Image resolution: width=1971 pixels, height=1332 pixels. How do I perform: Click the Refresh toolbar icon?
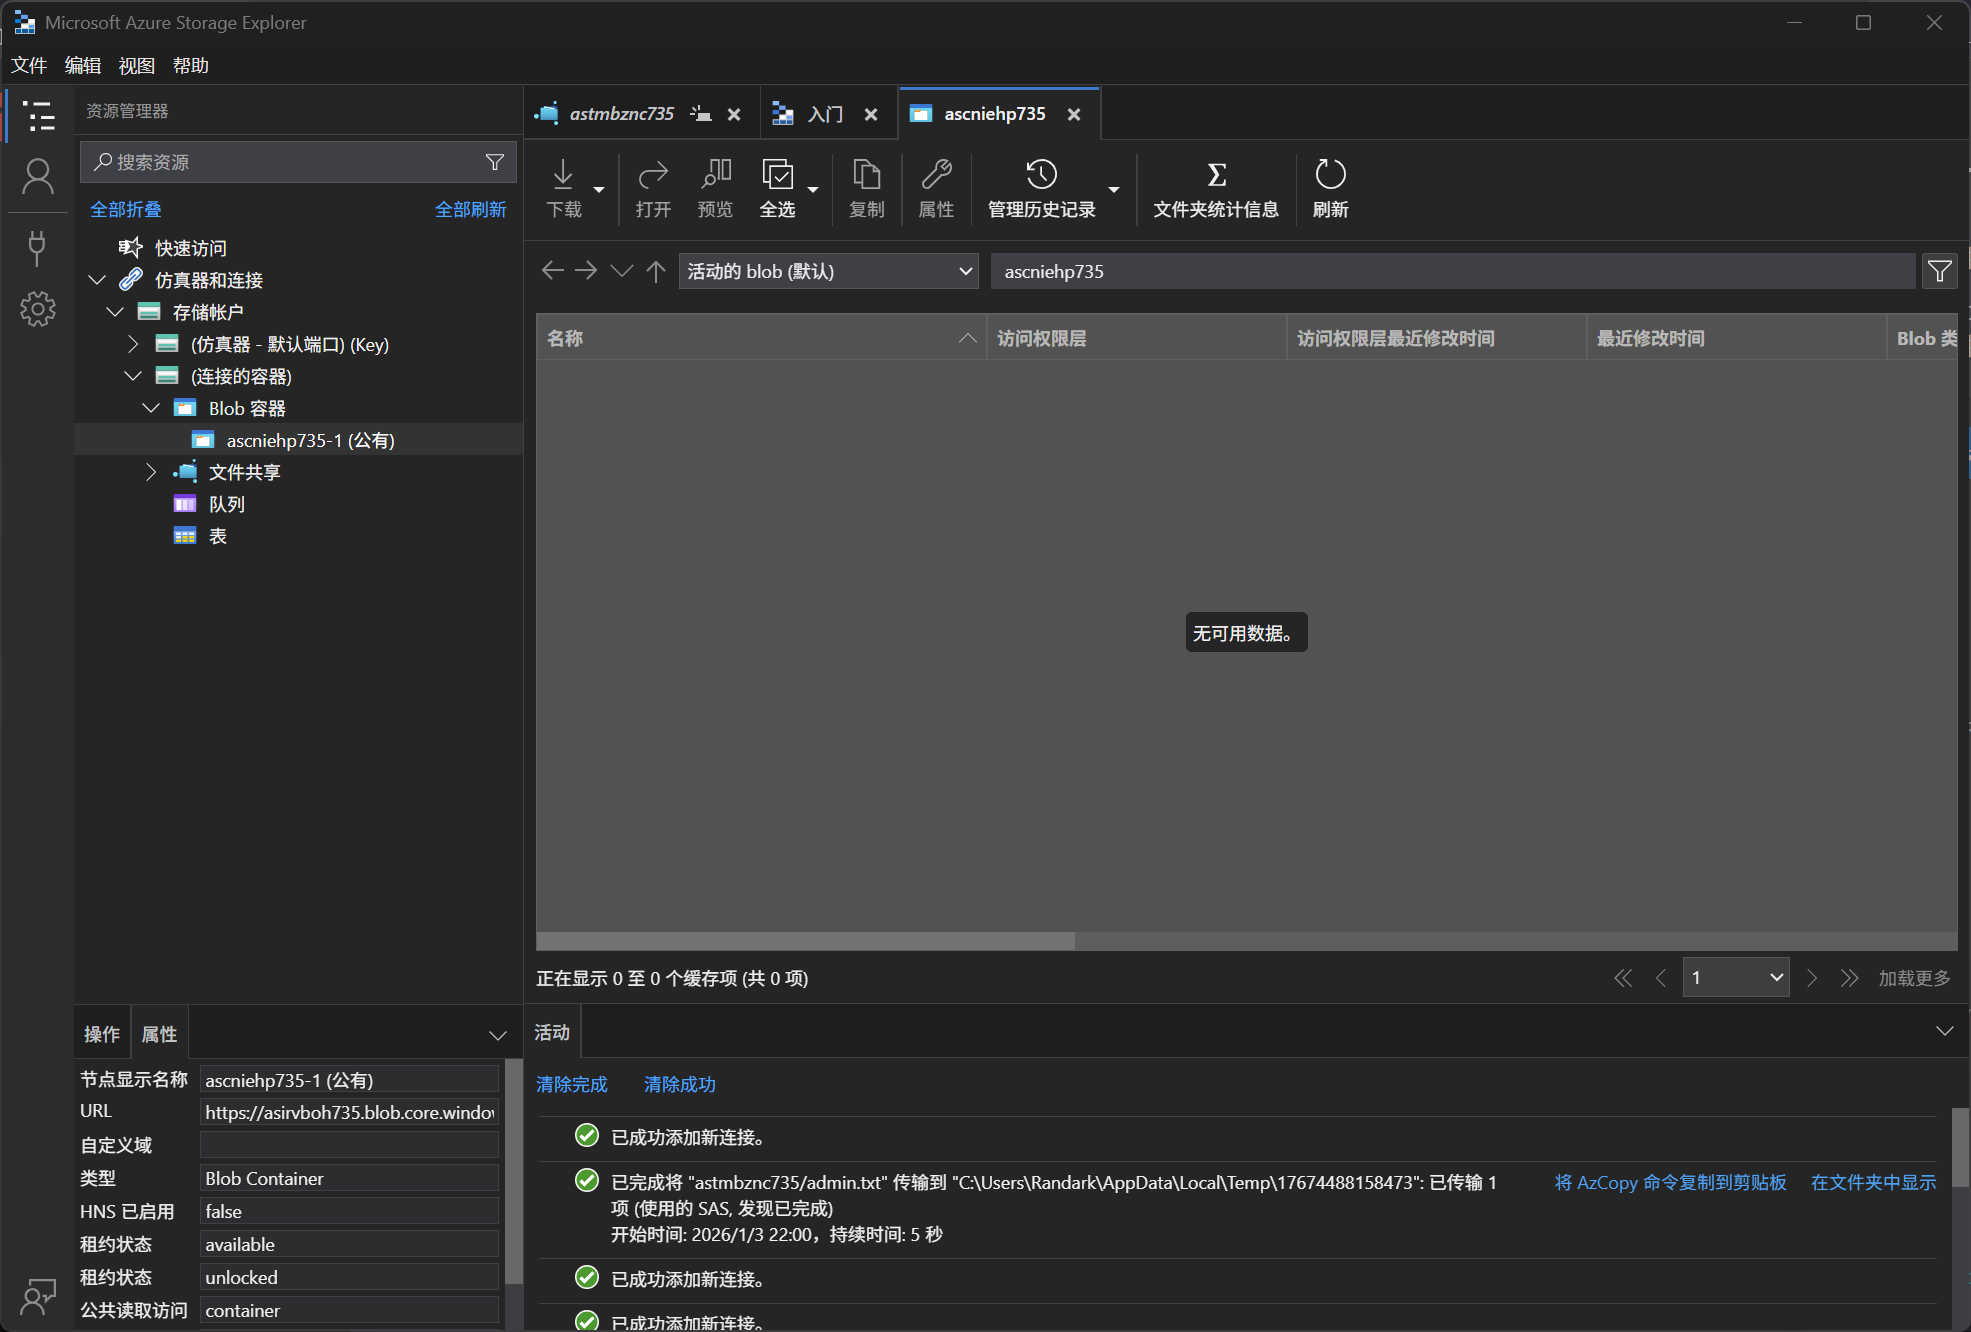click(x=1330, y=176)
